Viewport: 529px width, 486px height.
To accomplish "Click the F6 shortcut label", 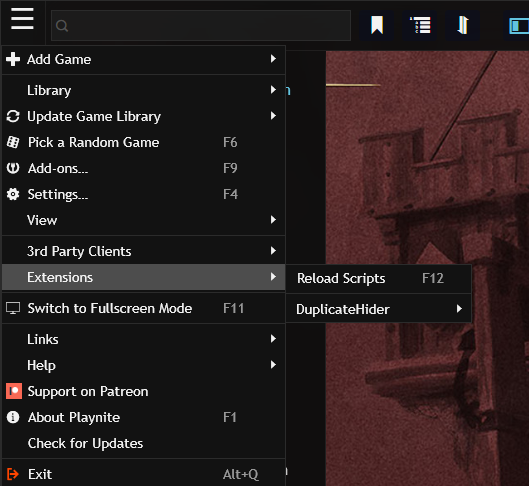I will click(x=230, y=142).
